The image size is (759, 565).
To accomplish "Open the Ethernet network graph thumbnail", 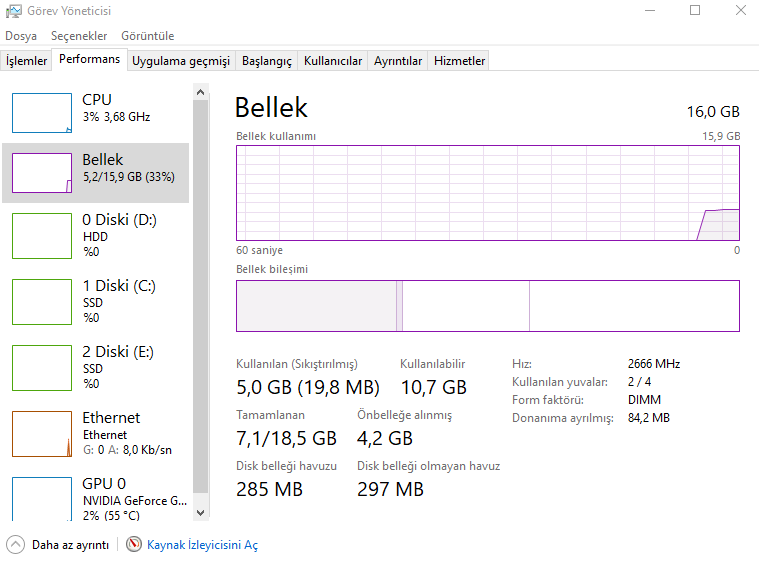I will tap(42, 433).
